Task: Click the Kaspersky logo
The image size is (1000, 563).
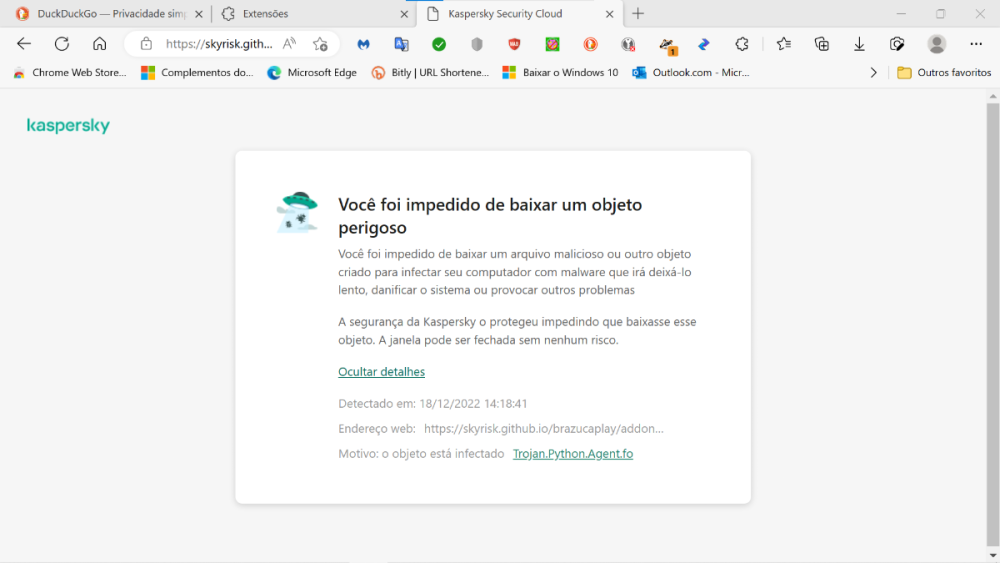Action: (x=68, y=126)
